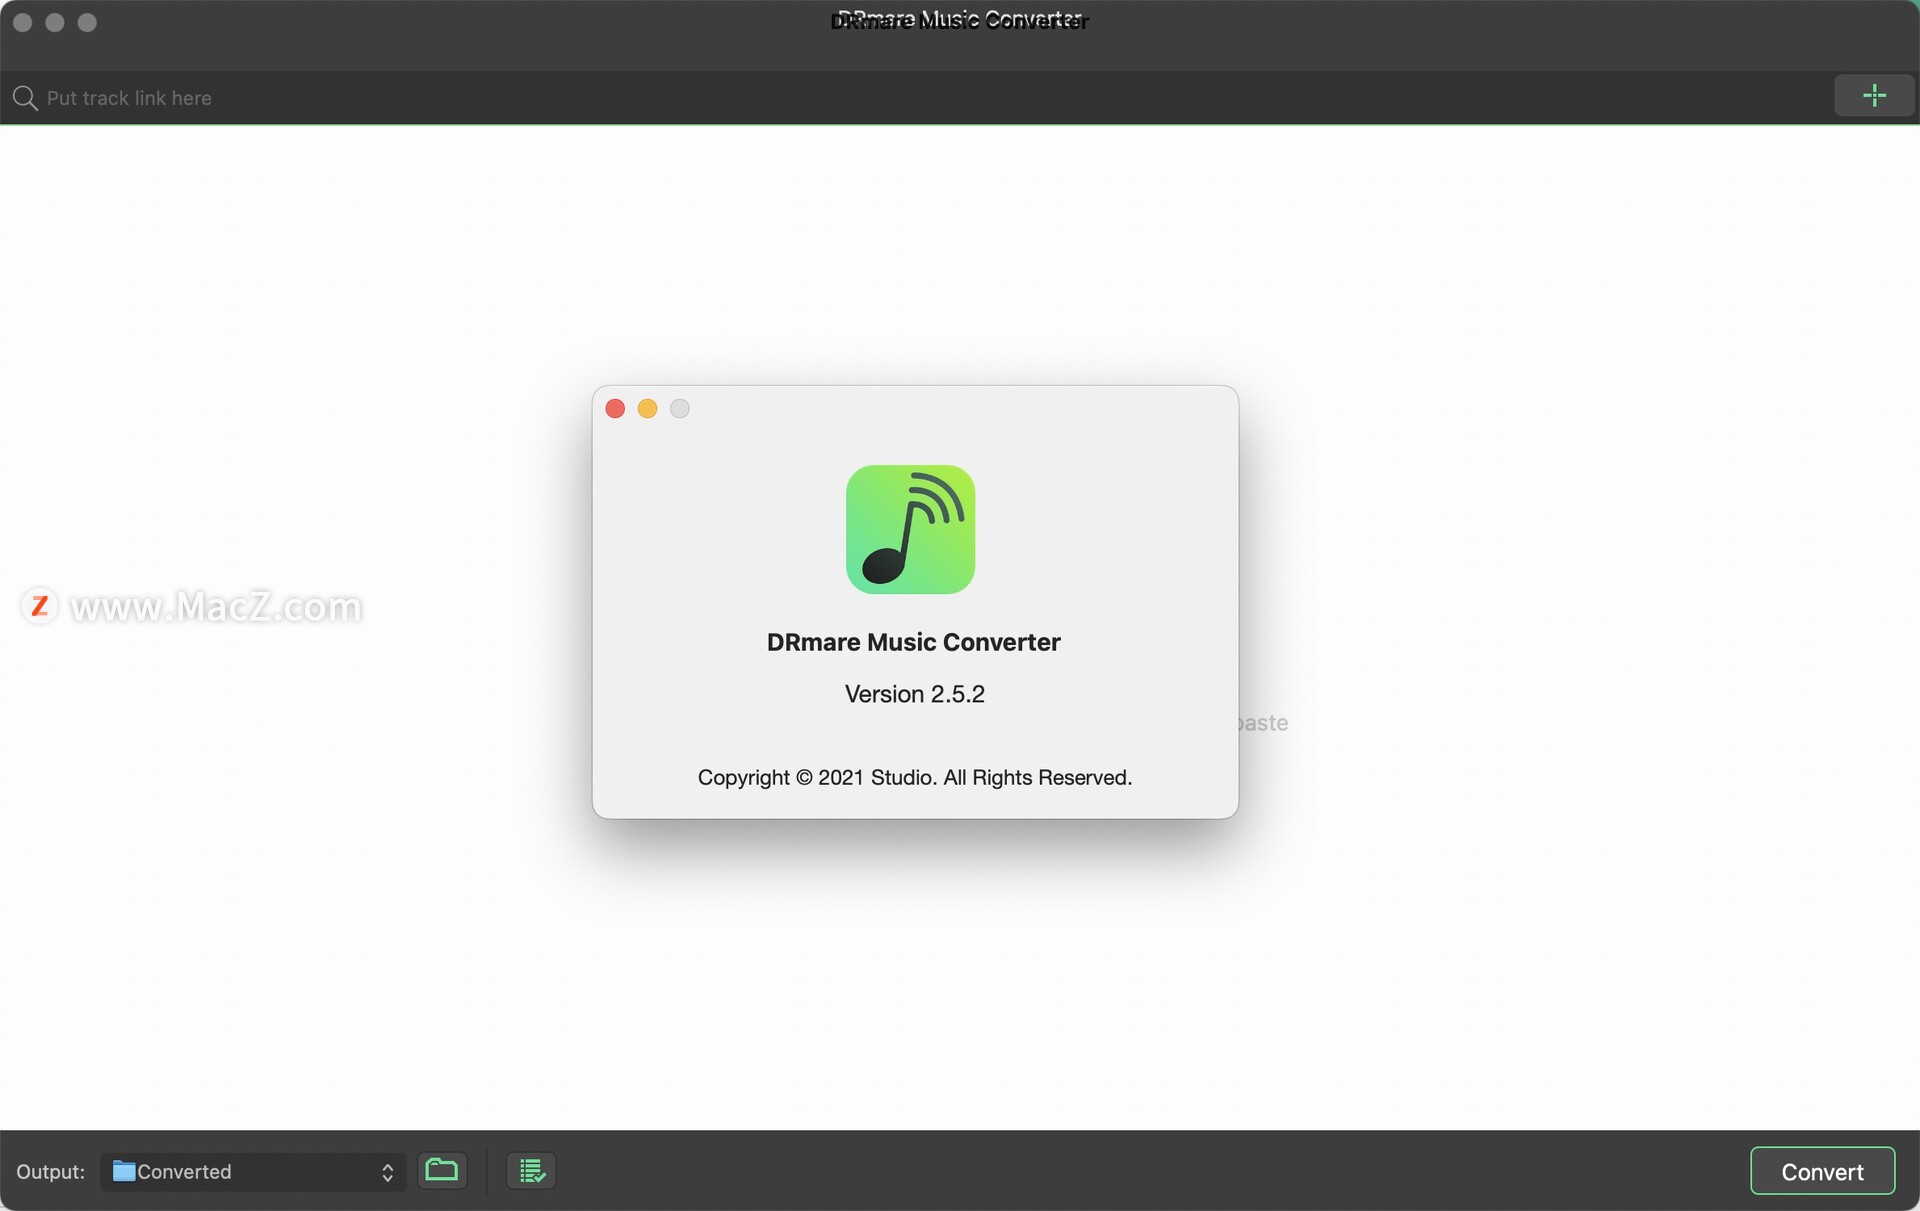Viewport: 1920px width, 1211px height.
Task: Click the magnifier inside the track link bar
Action: pos(27,97)
